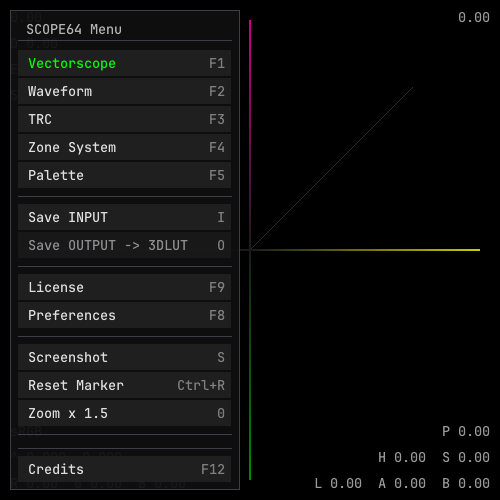Image resolution: width=500 pixels, height=500 pixels.
Task: Click the SCOPE64 Menu title
Action: point(74,30)
